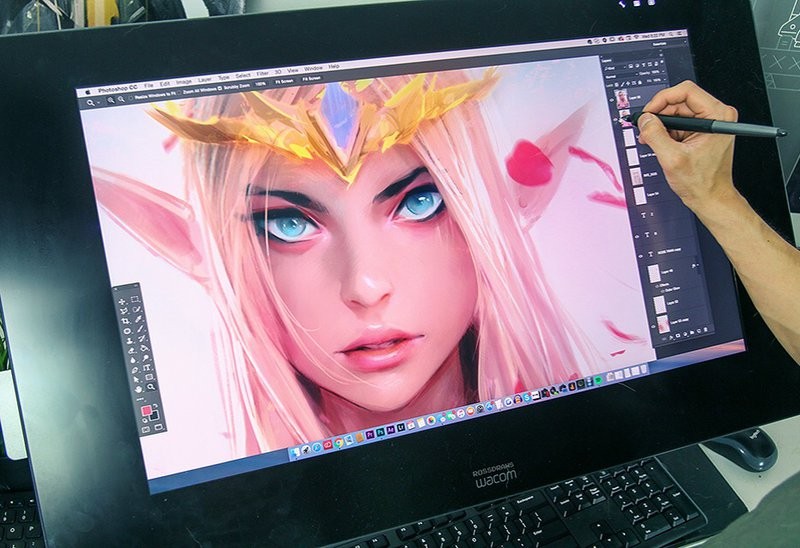Open the Edit menu
Viewport: 800px width, 548px height.
click(x=165, y=83)
